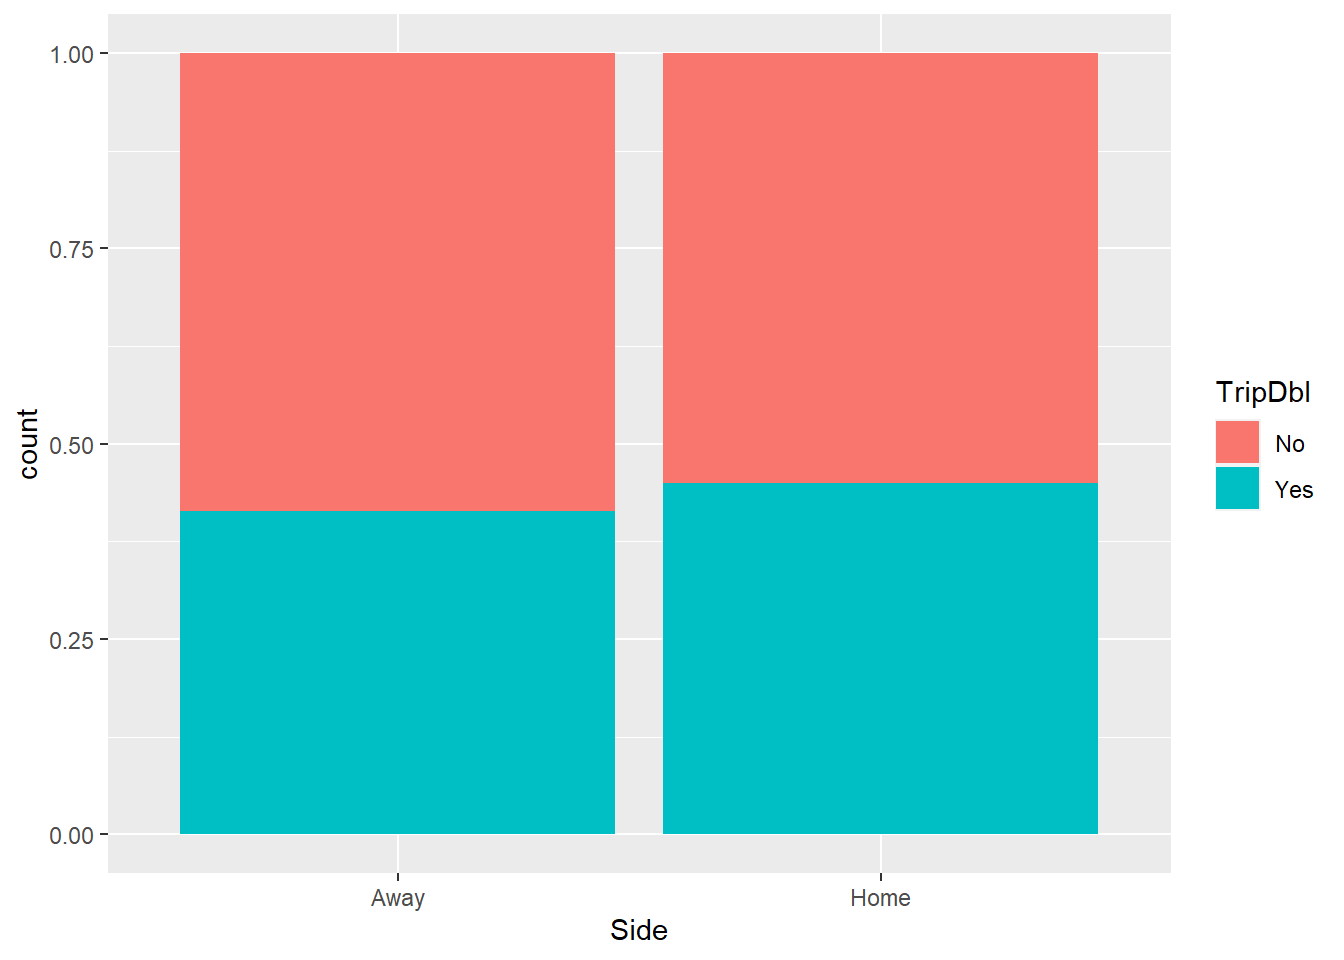Click the red No segment of Away bar
Viewport: 1344px width, 960px height.
pos(397,282)
